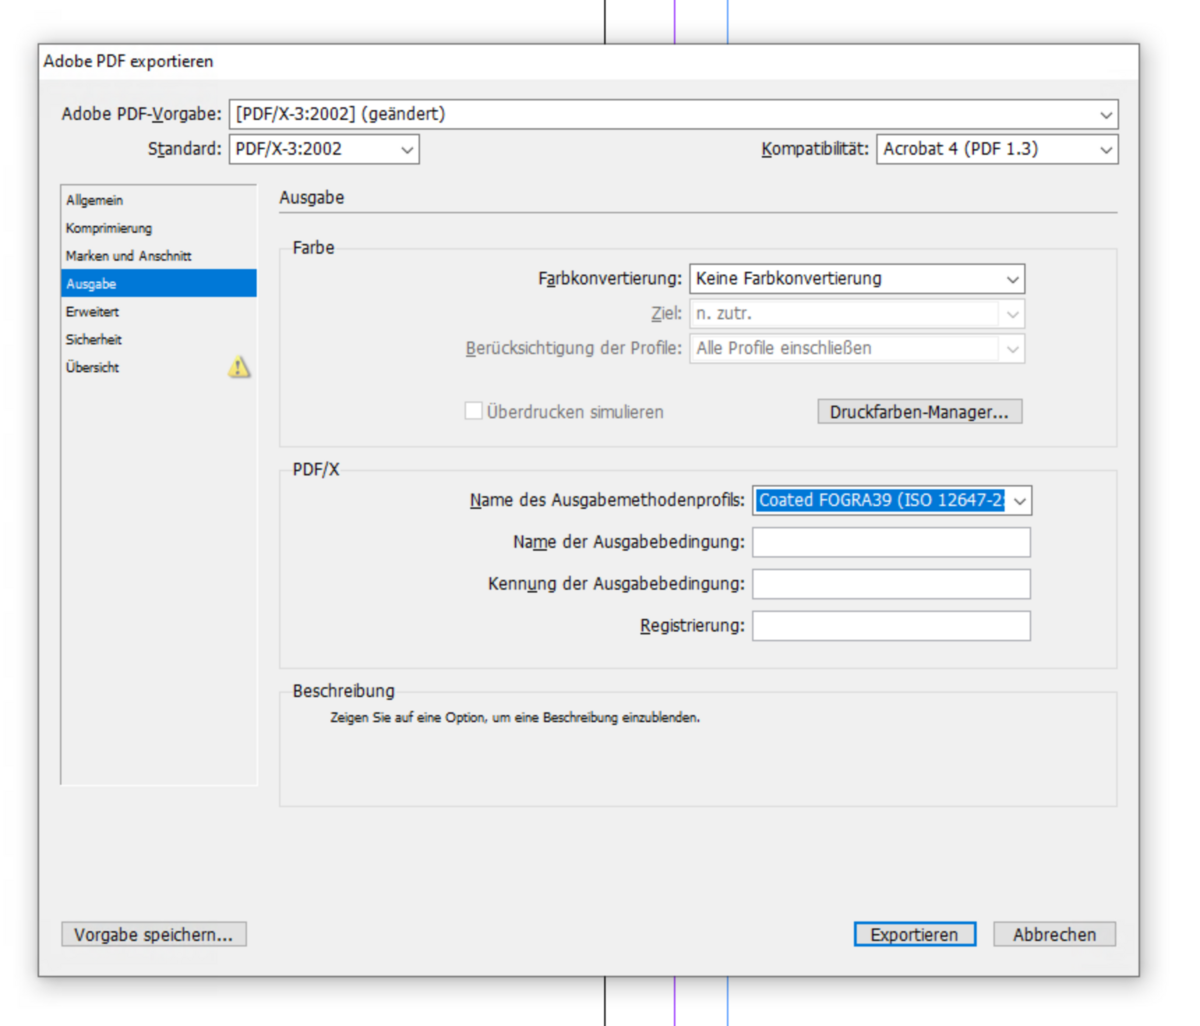The height and width of the screenshot is (1026, 1200).
Task: Open the Farbkonvertierung dropdown
Action: tap(857, 279)
